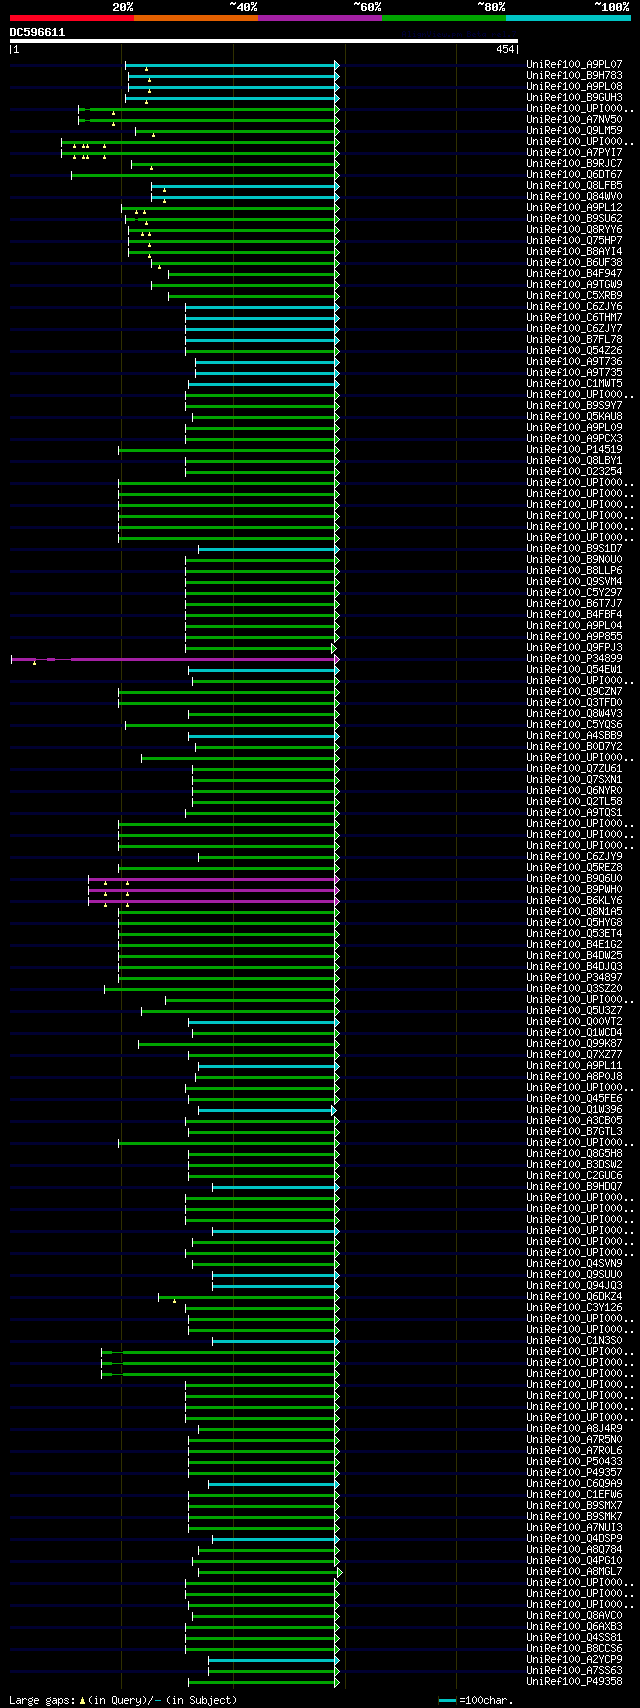Select the UniRef100_A9PL11 label
The image size is (640, 1708).
(574, 1066)
